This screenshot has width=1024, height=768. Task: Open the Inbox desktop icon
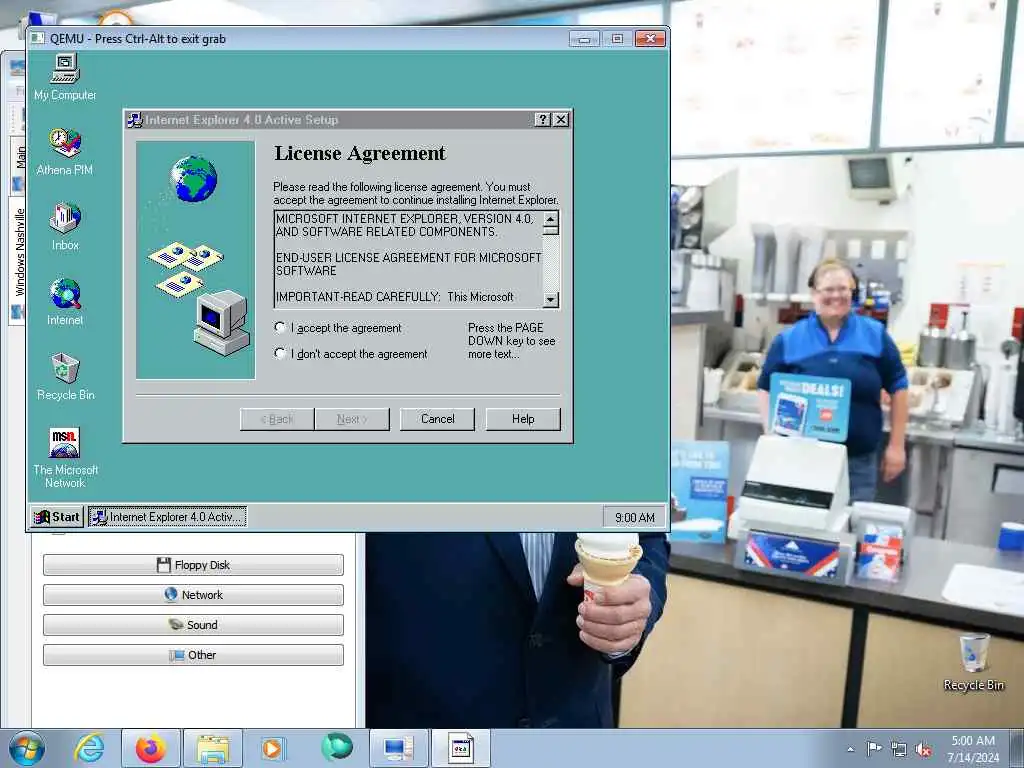click(x=65, y=226)
